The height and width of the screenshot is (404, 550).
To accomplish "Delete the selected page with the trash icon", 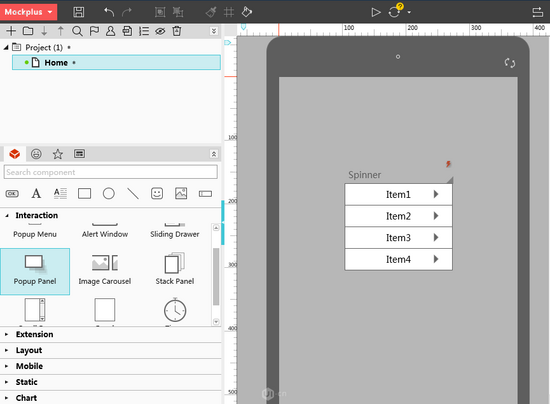I will (x=177, y=31).
